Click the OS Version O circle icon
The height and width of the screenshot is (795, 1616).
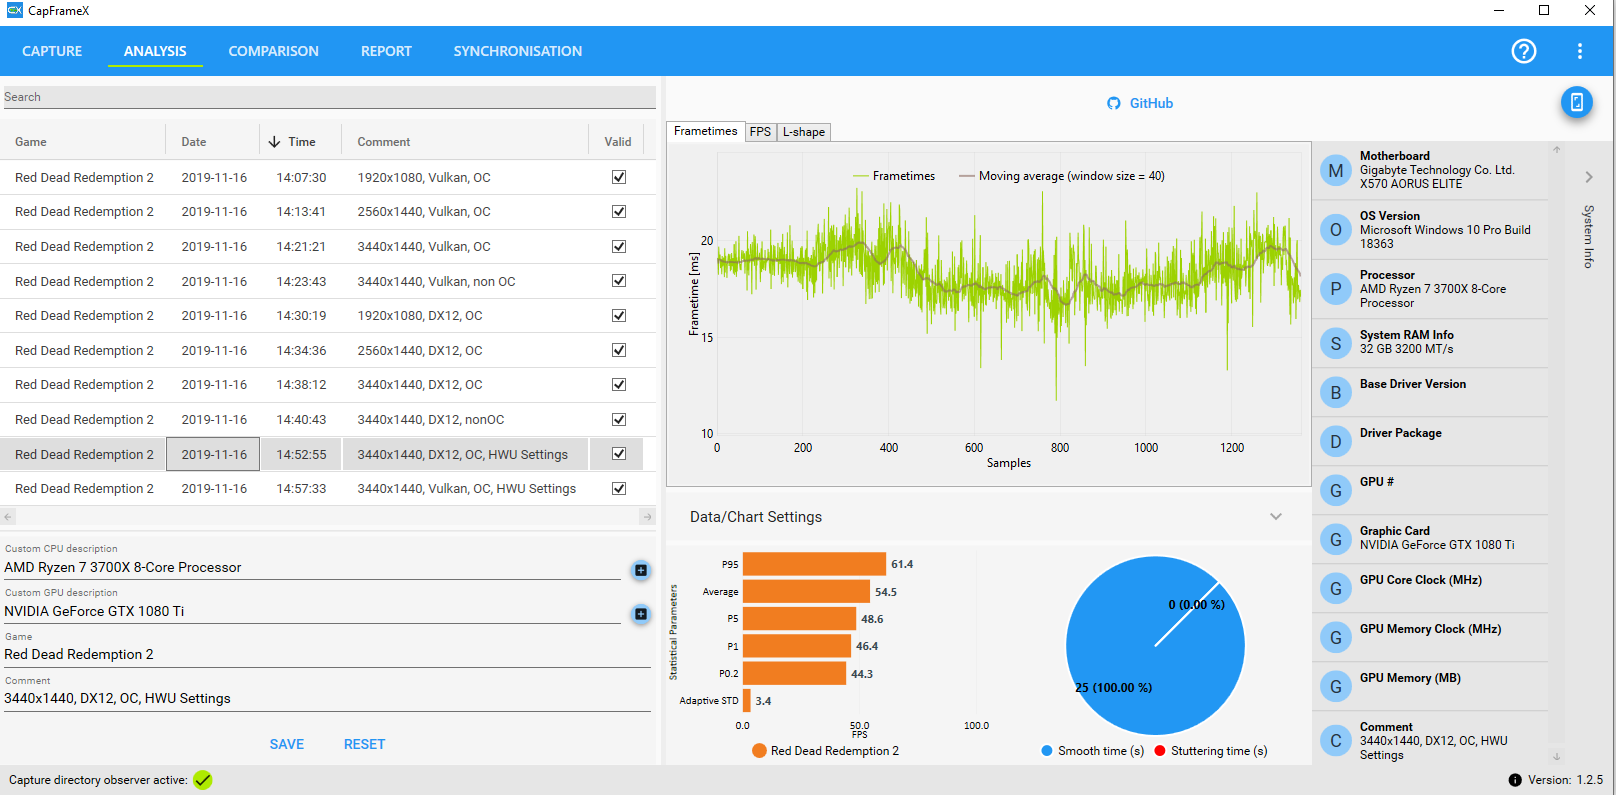coord(1335,230)
